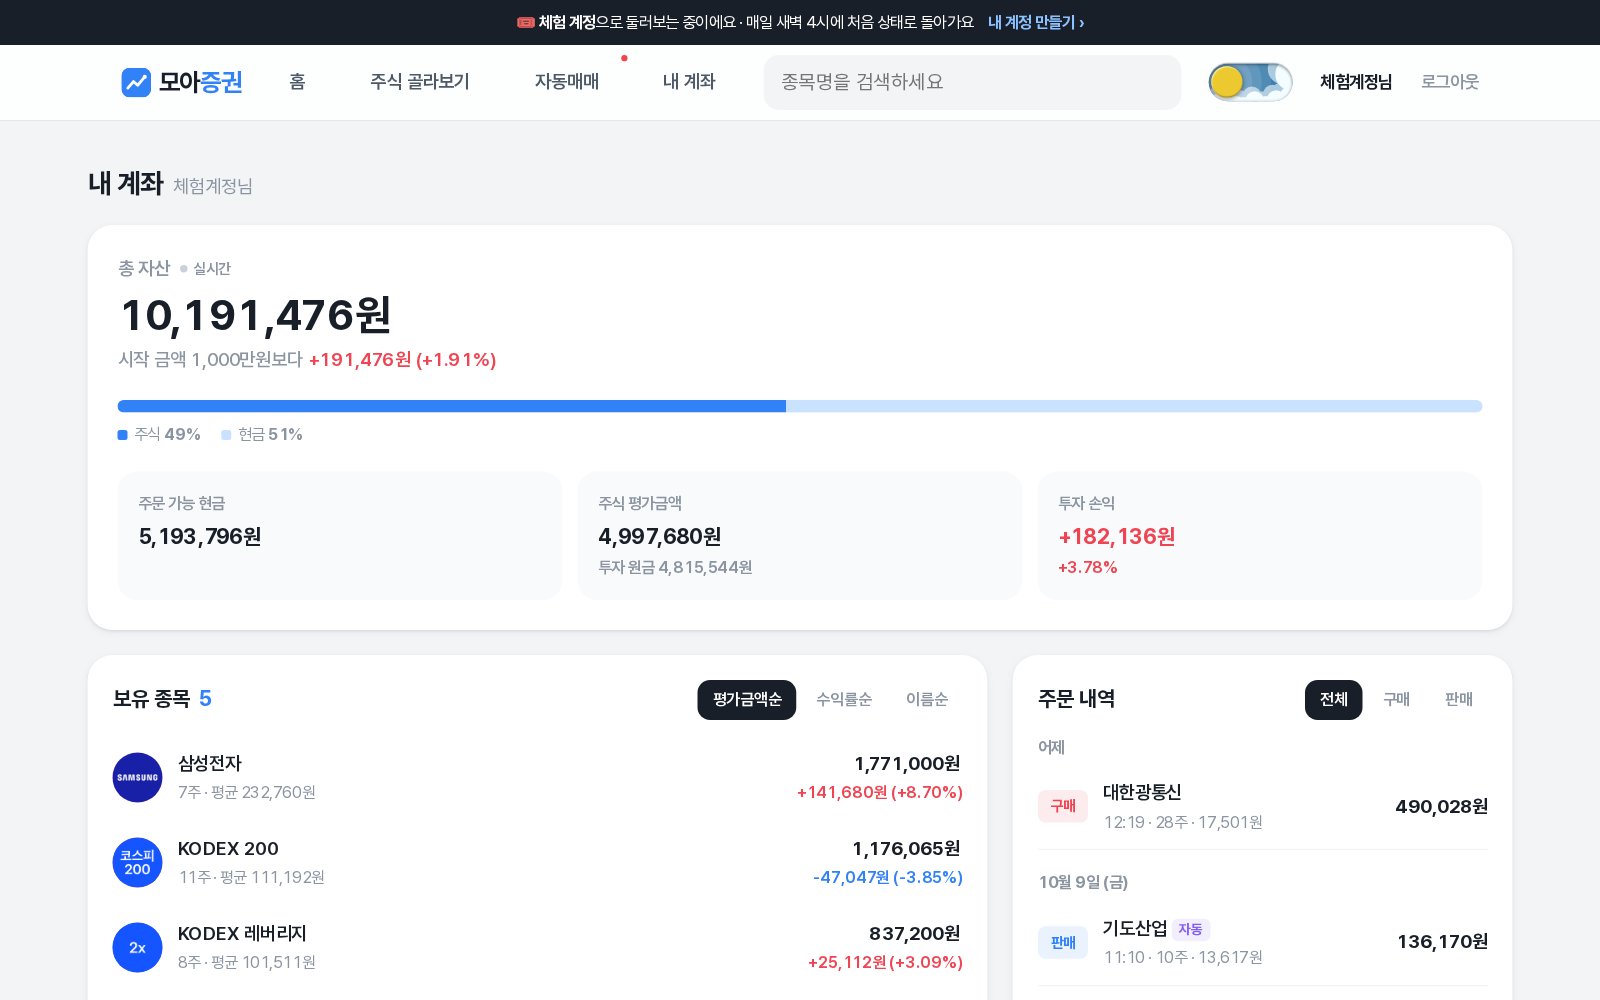This screenshot has width=1600, height=1000.
Task: Sort holdings by 수익률순
Action: click(844, 699)
